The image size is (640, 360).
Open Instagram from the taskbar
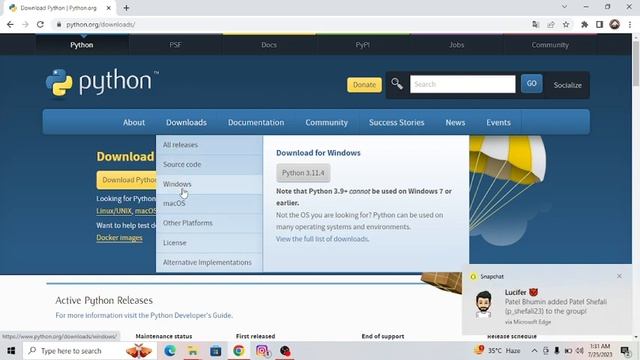click(x=262, y=351)
